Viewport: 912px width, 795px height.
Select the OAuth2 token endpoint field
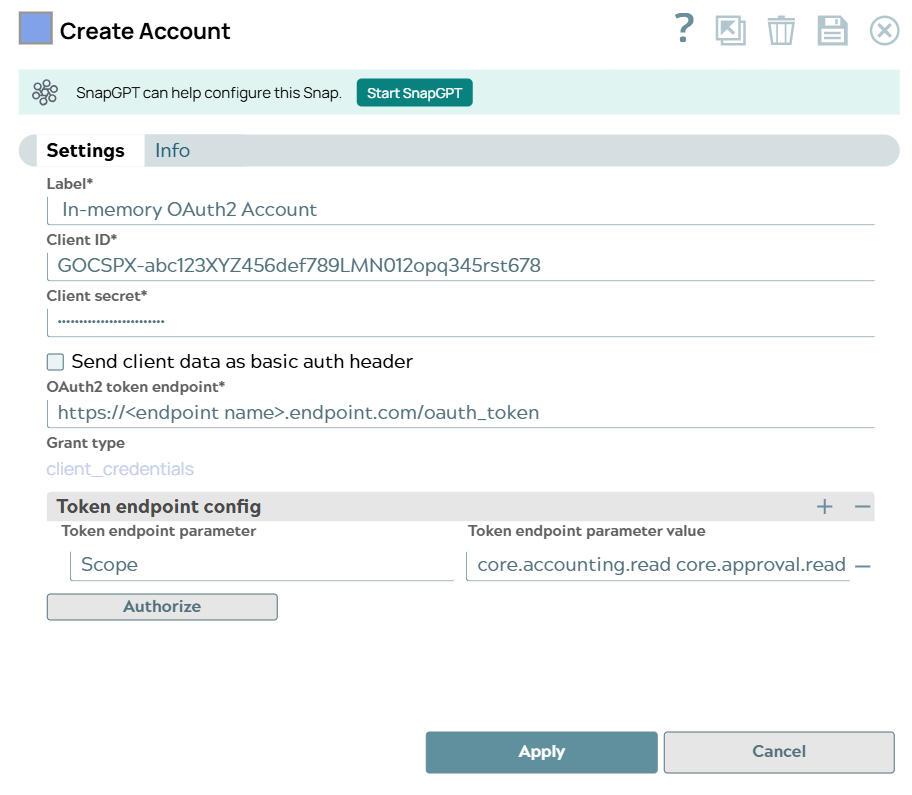point(460,413)
